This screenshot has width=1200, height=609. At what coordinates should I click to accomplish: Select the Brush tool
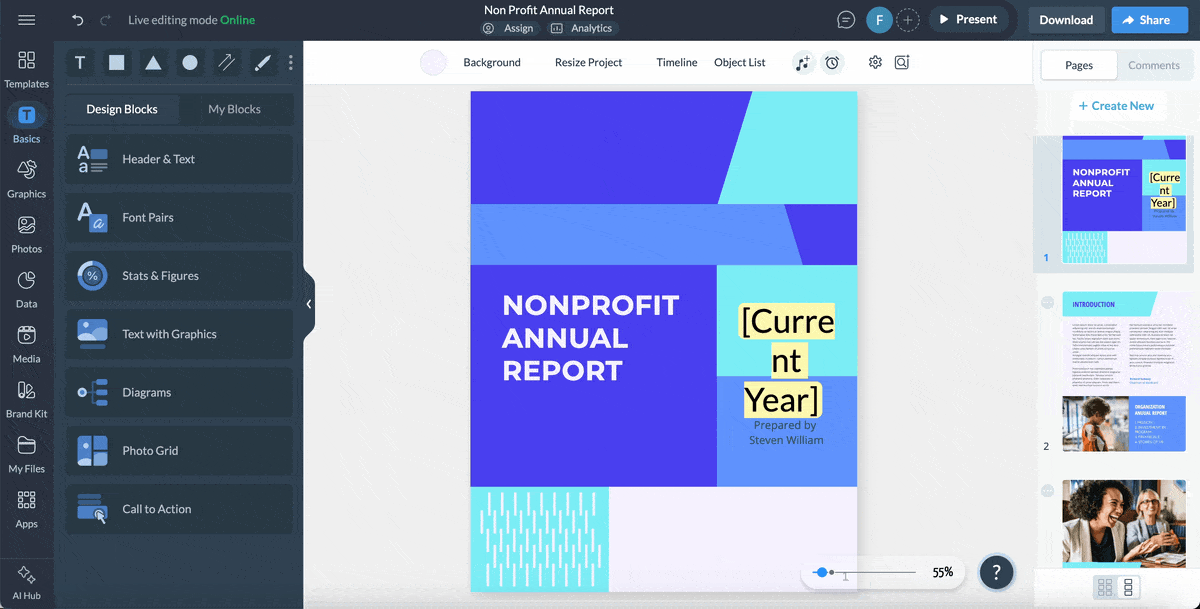coord(262,62)
